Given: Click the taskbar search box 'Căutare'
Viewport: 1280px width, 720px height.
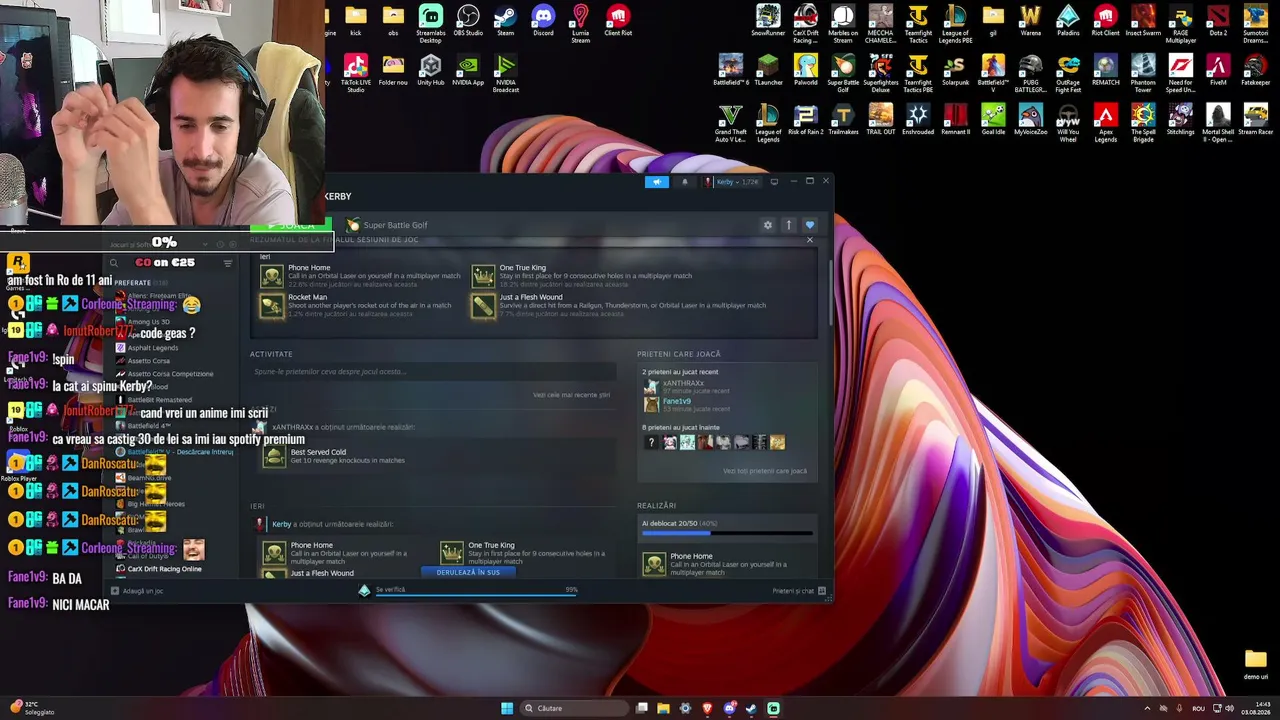Looking at the screenshot, I should pos(572,708).
